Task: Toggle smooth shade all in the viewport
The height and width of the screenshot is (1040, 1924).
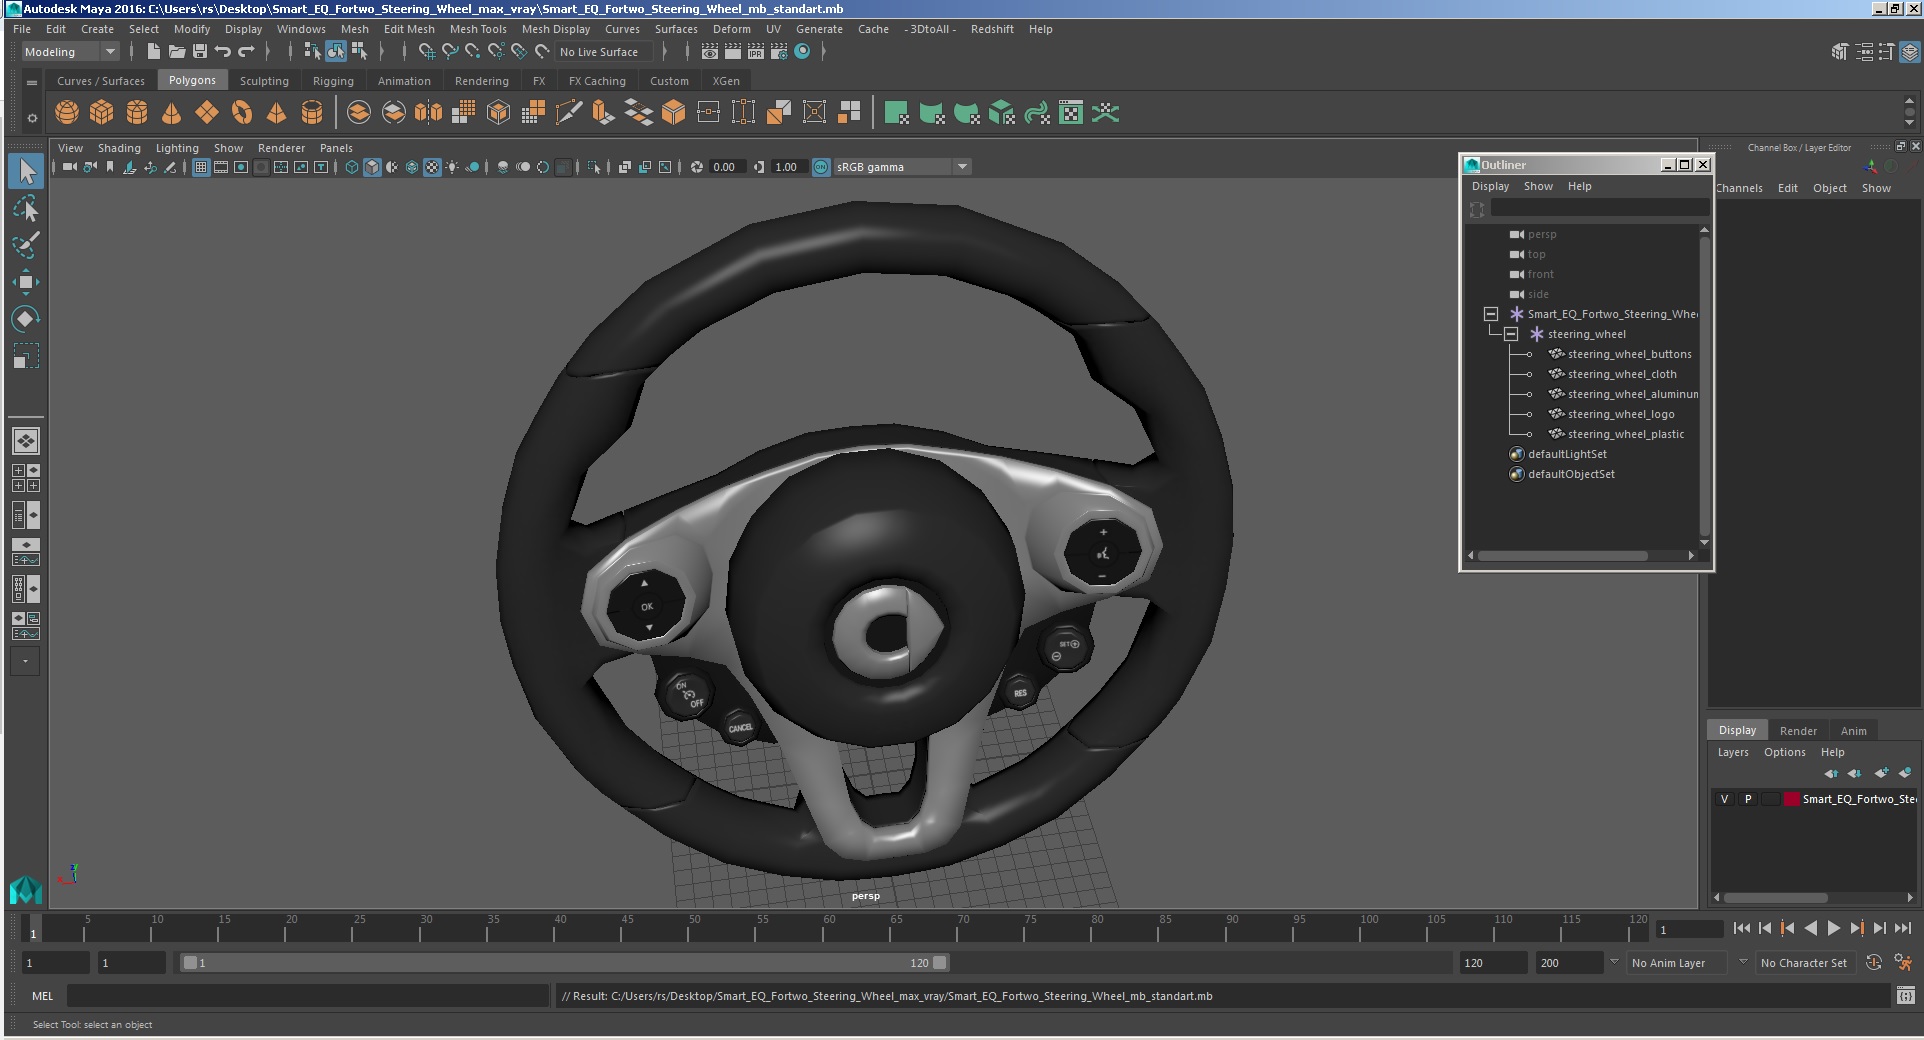Action: (372, 167)
